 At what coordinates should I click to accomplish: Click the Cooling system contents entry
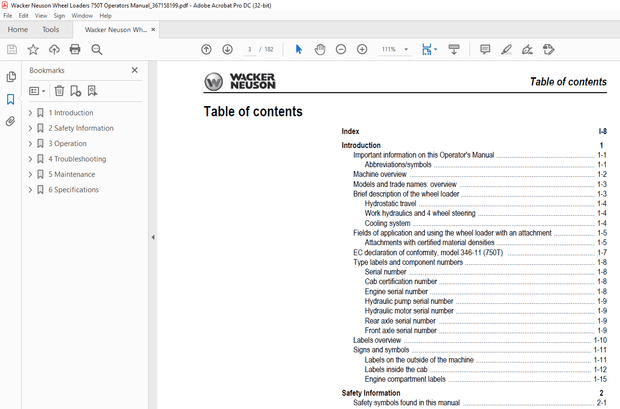coord(387,223)
